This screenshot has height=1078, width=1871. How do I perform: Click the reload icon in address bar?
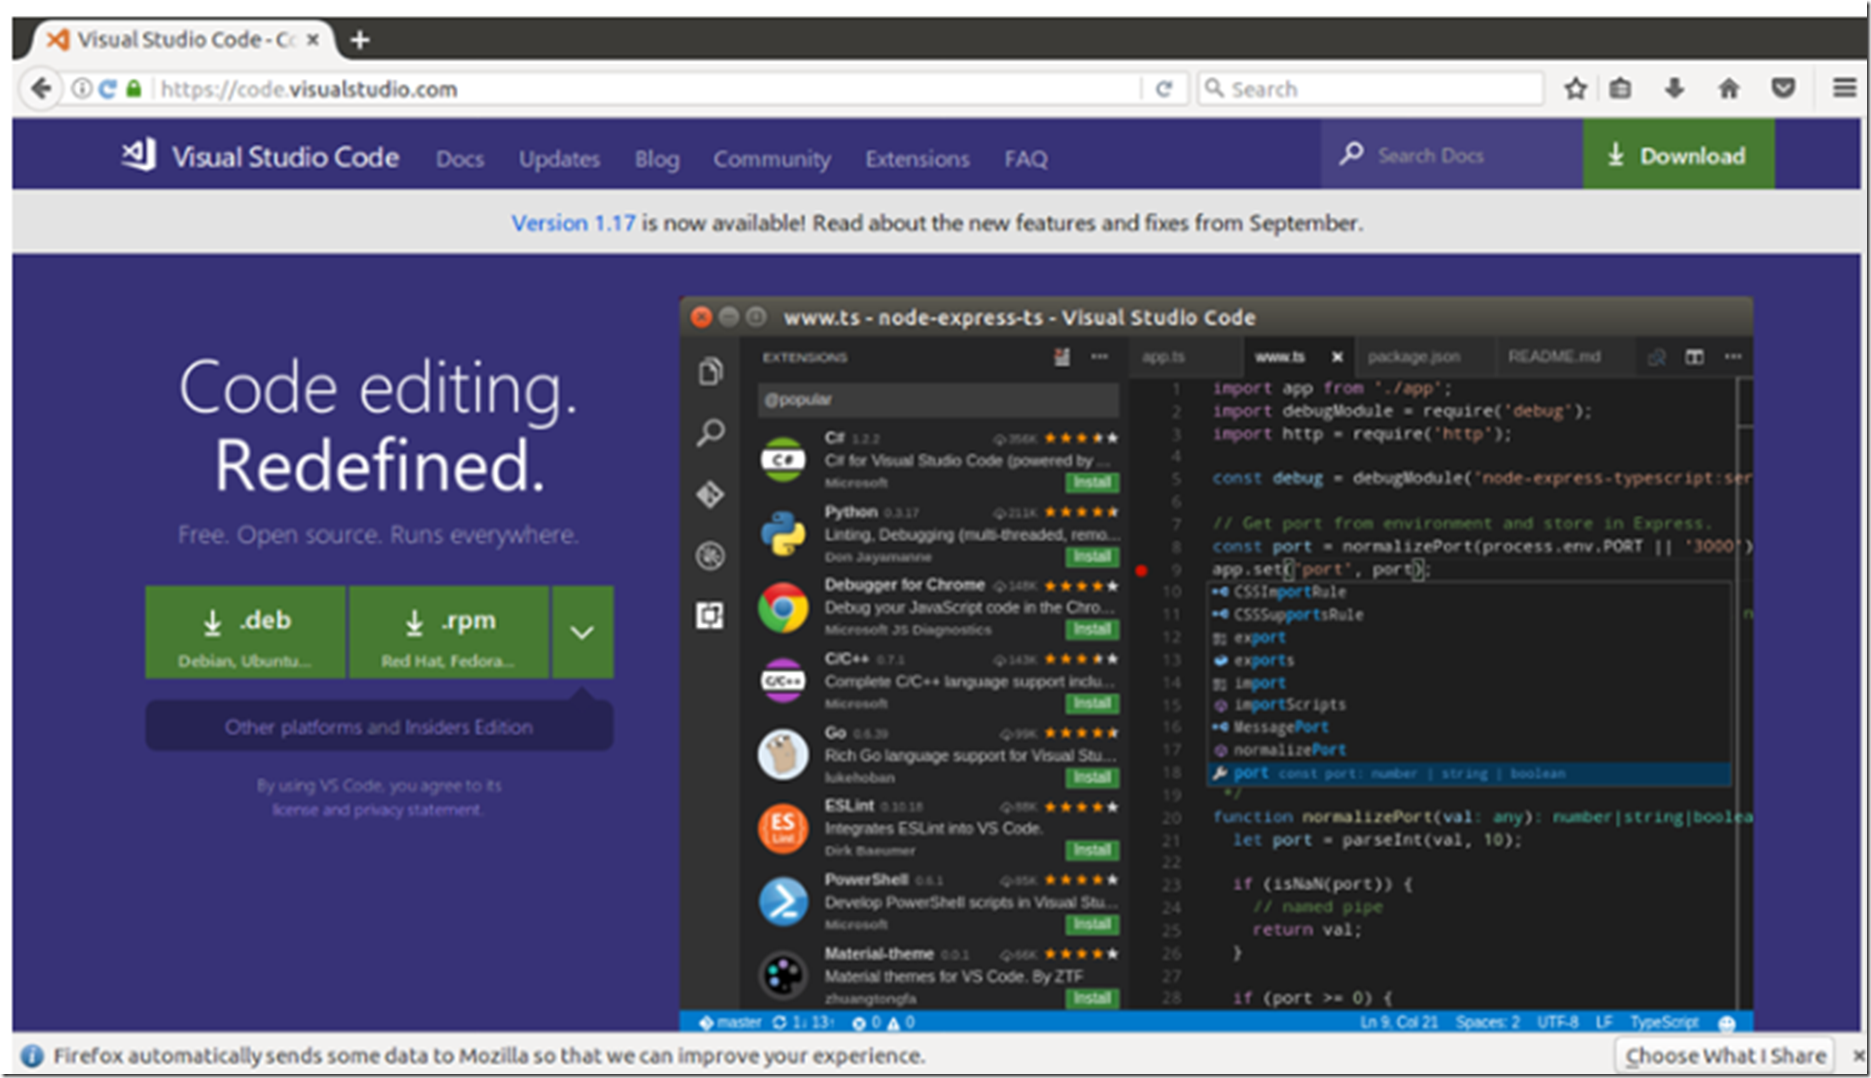(1164, 89)
